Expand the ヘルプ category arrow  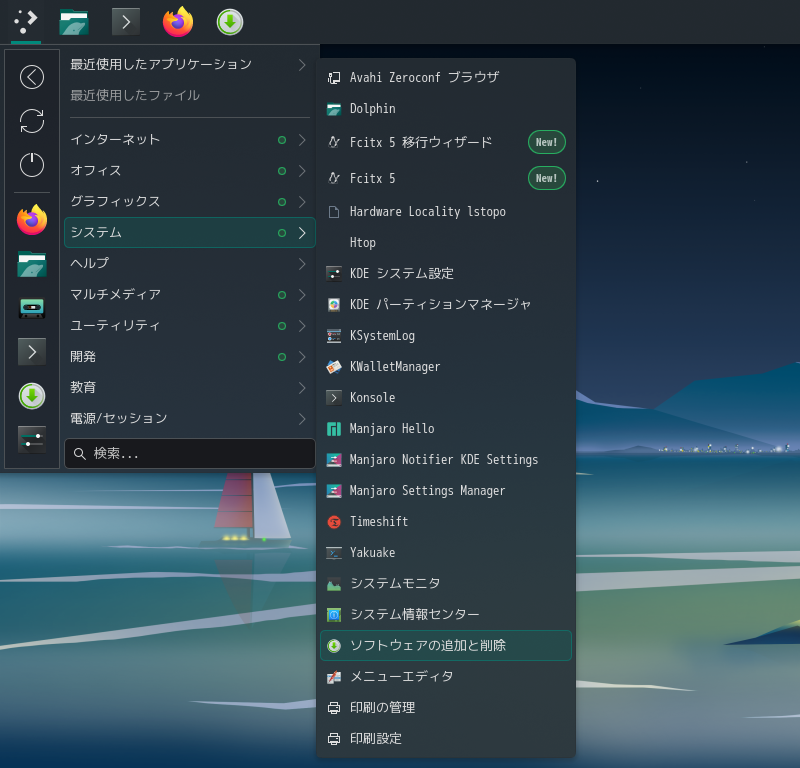click(302, 264)
